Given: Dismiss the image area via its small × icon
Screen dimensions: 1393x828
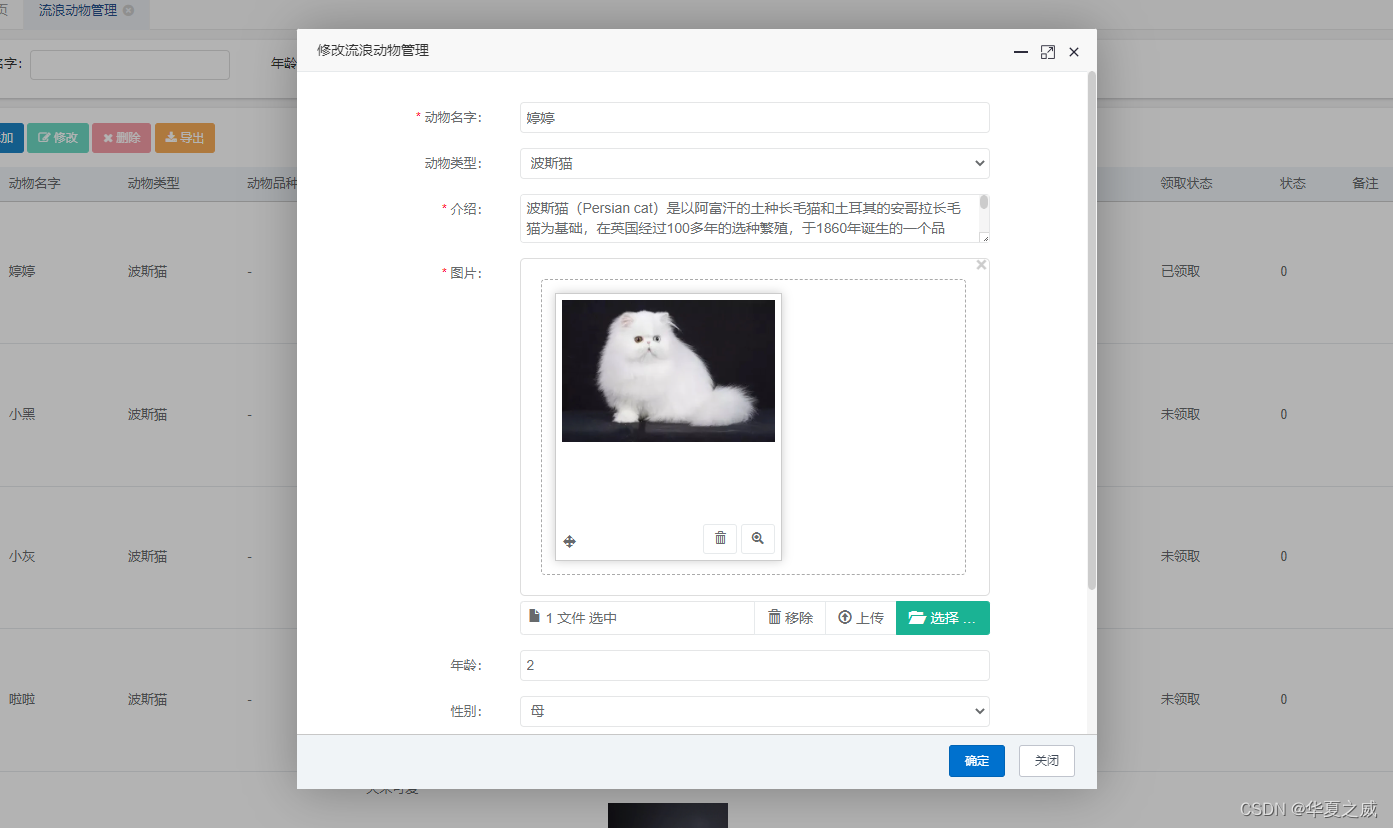Looking at the screenshot, I should tap(981, 264).
